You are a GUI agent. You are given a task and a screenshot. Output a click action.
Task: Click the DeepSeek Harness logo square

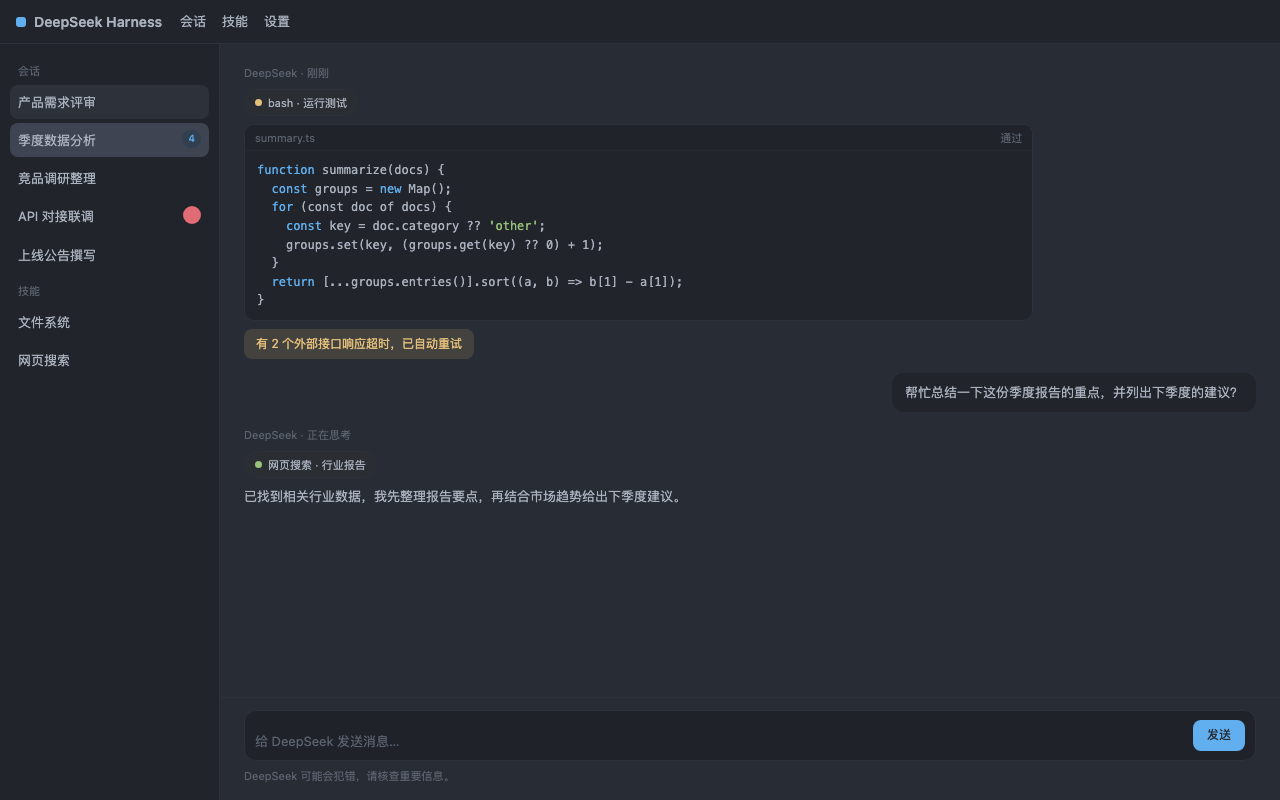click(x=21, y=22)
